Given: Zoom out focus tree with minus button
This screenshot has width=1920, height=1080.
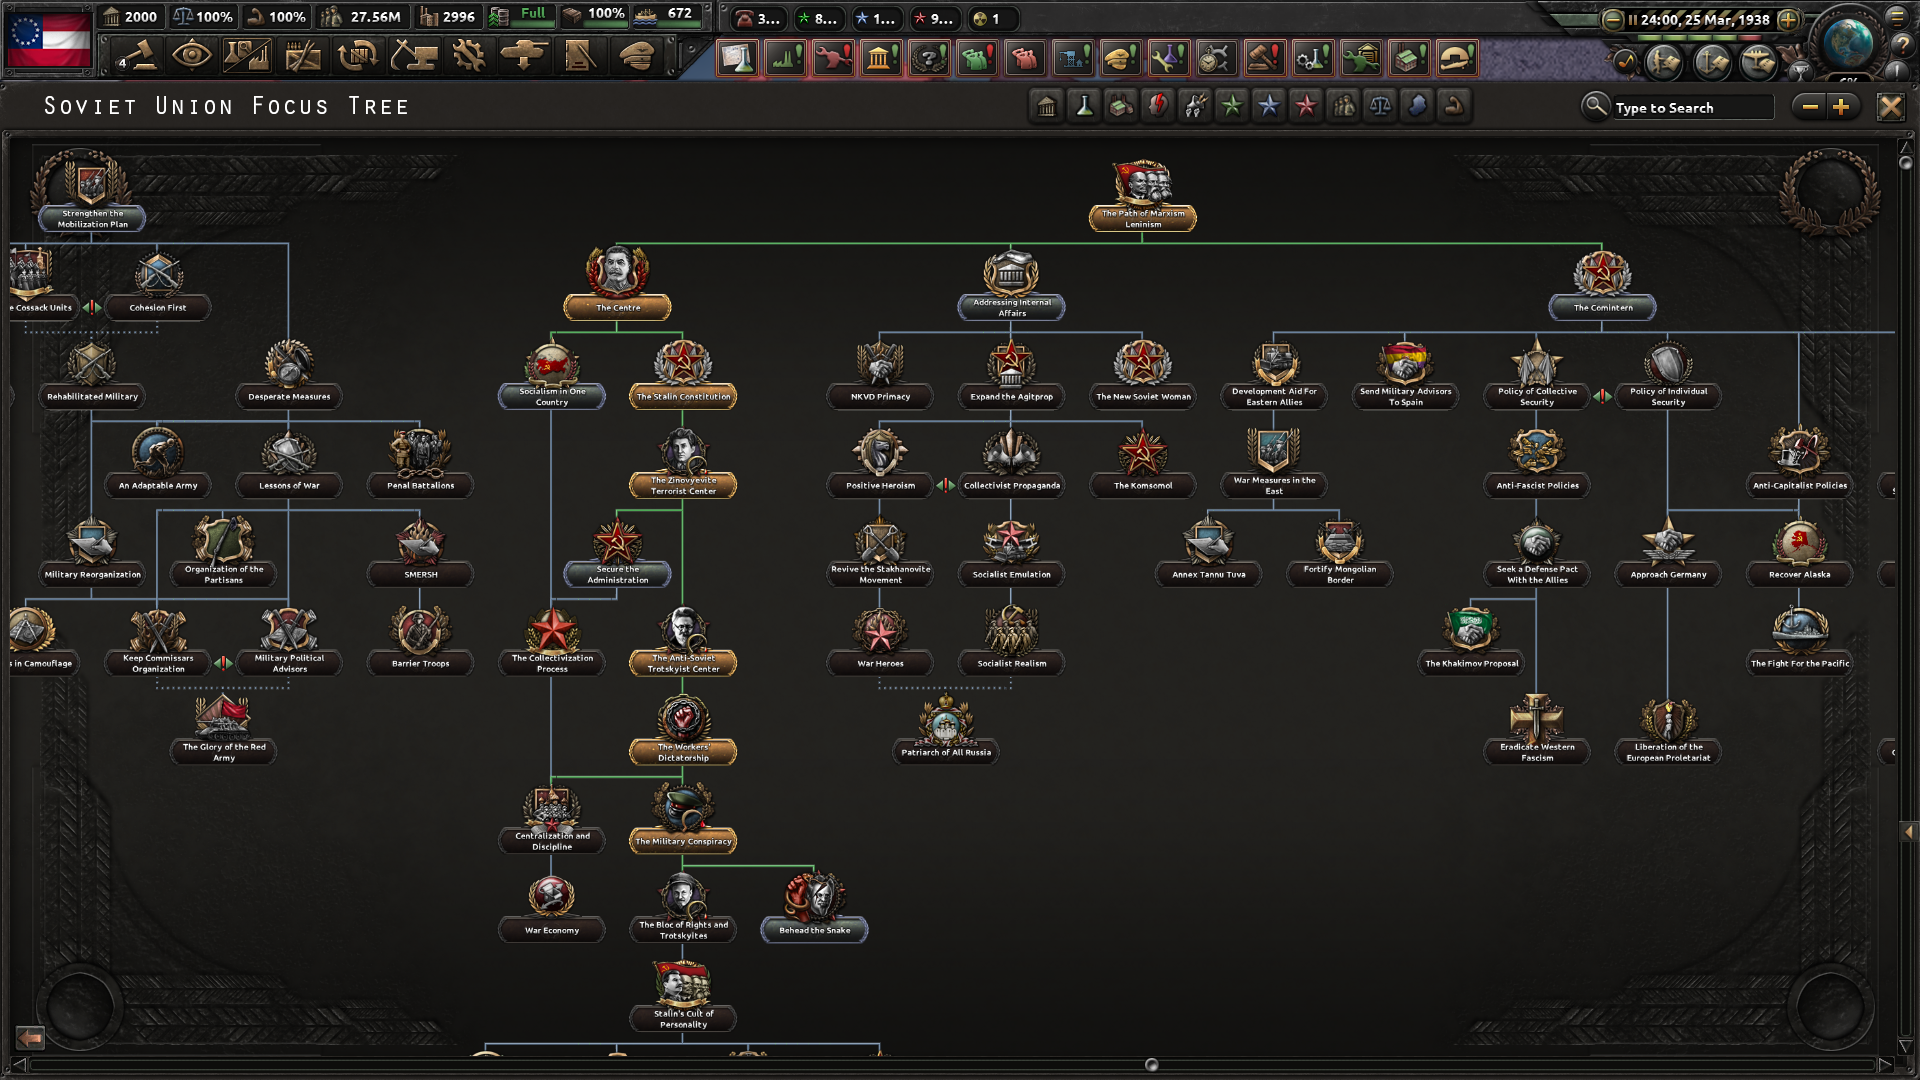Looking at the screenshot, I should [x=1810, y=107].
